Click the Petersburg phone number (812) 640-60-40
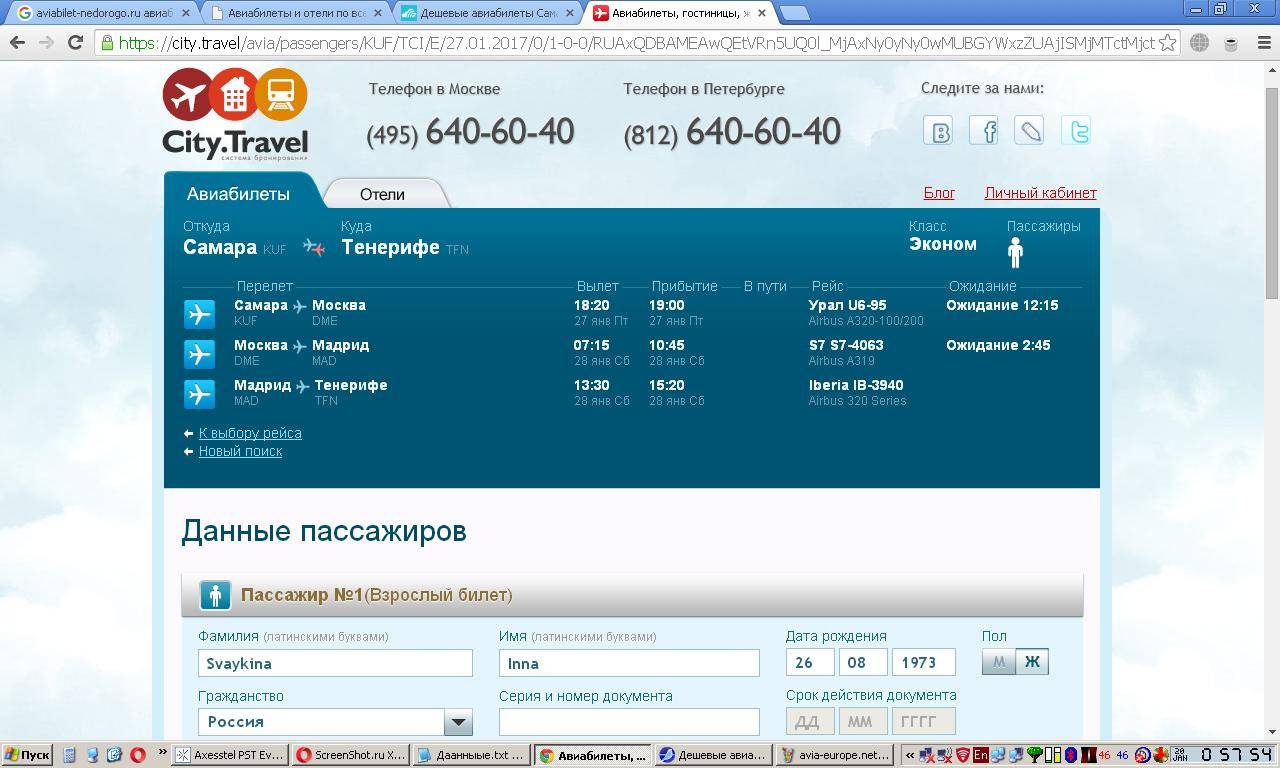The width and height of the screenshot is (1280, 768). (732, 132)
